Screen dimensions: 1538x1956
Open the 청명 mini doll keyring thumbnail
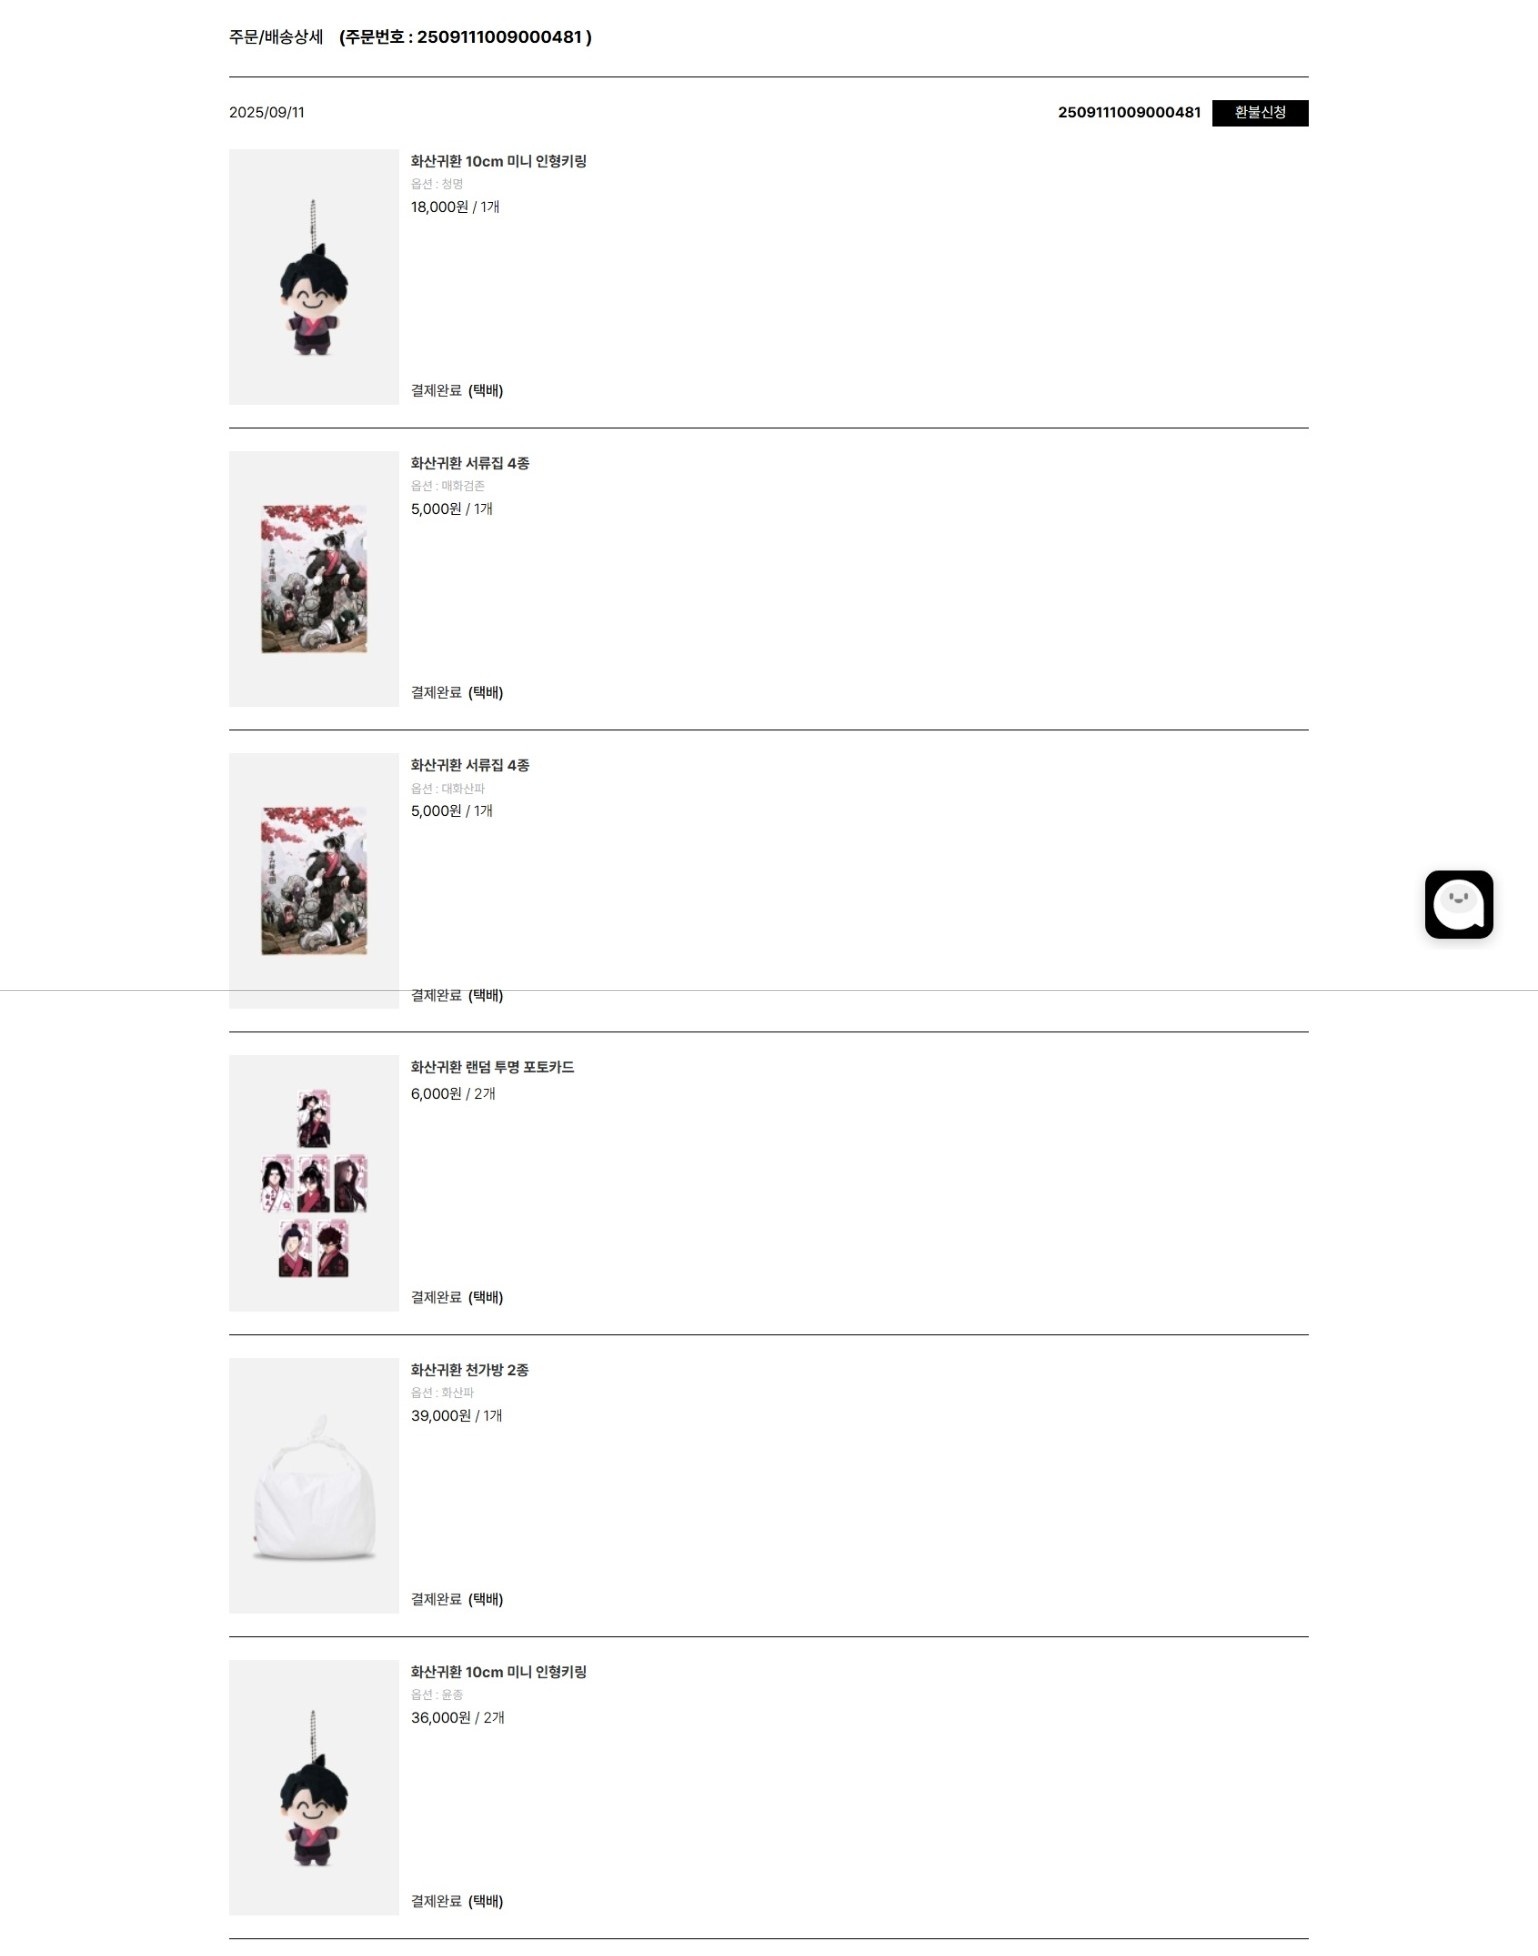point(314,277)
